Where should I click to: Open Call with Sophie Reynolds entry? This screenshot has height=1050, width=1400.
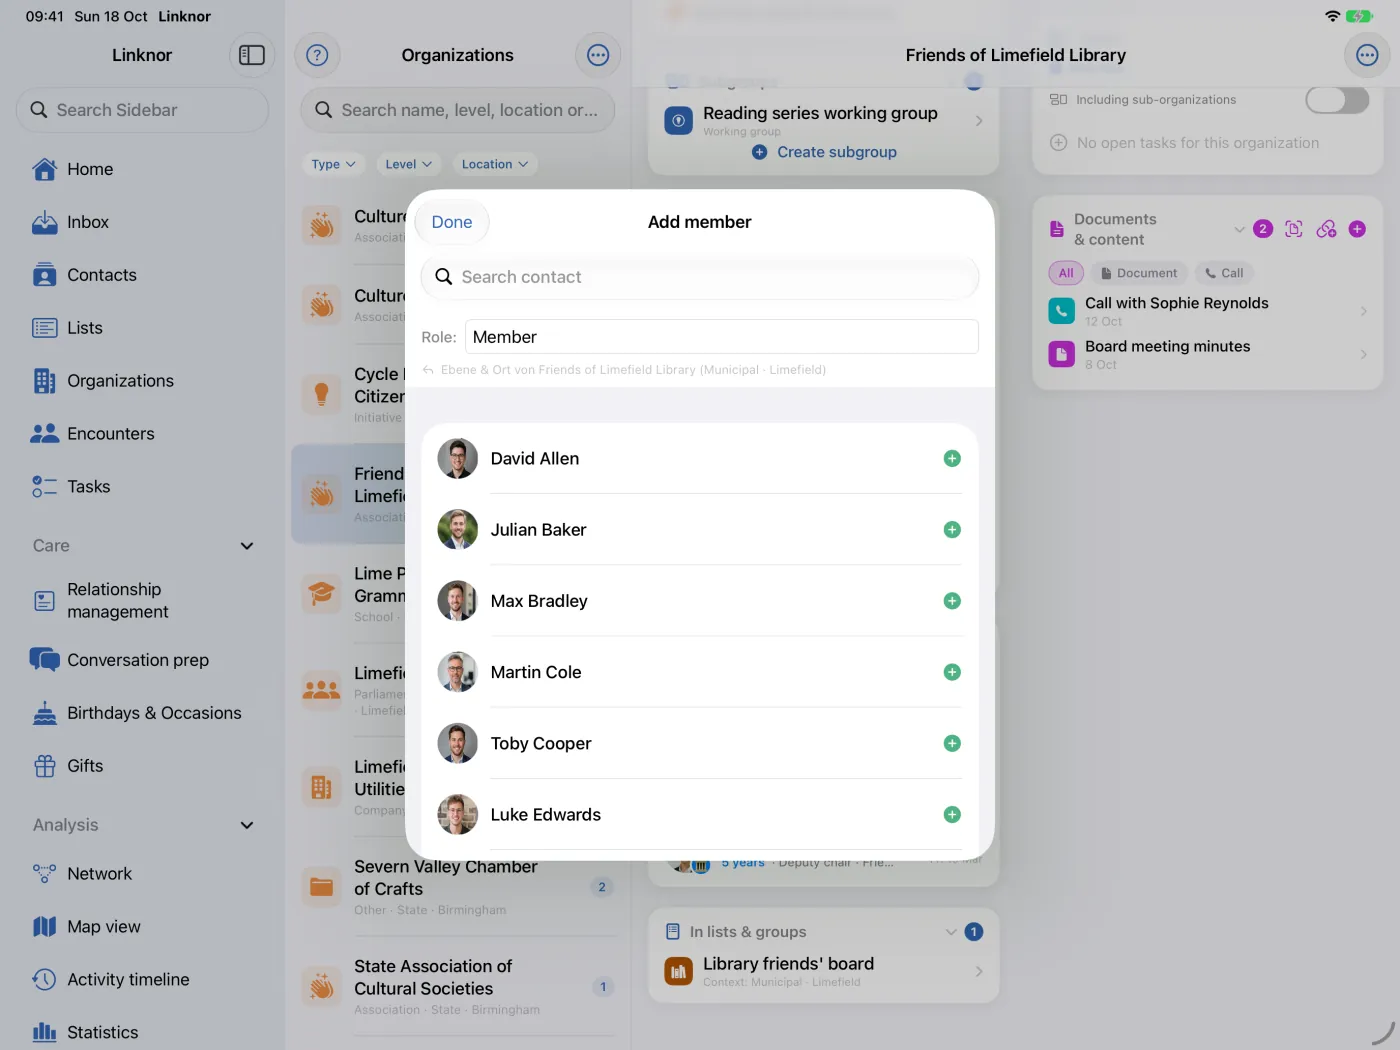1208,311
